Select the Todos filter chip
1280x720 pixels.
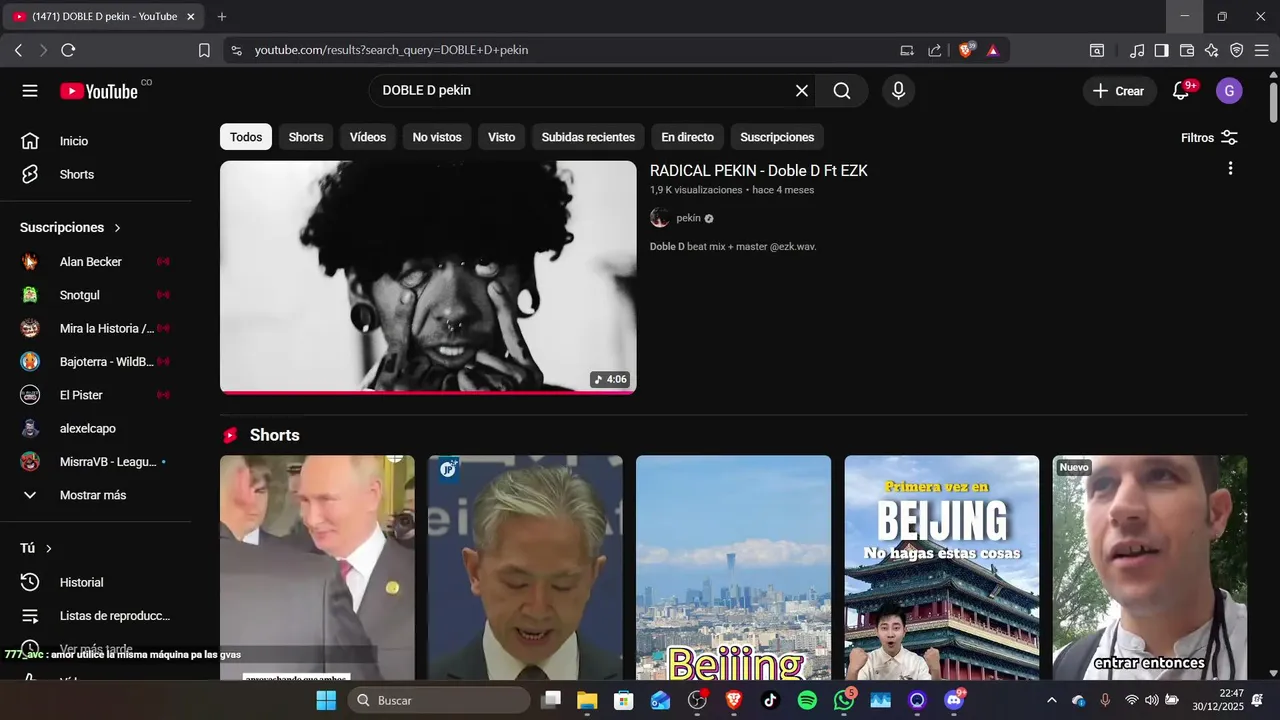tap(246, 137)
